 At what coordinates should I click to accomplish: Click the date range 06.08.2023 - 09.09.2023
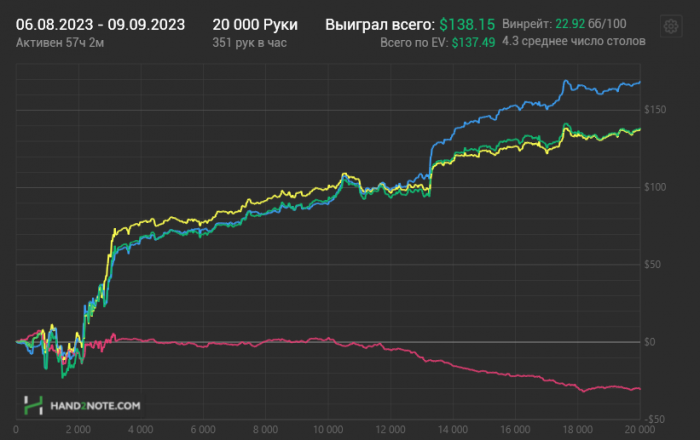[100, 25]
